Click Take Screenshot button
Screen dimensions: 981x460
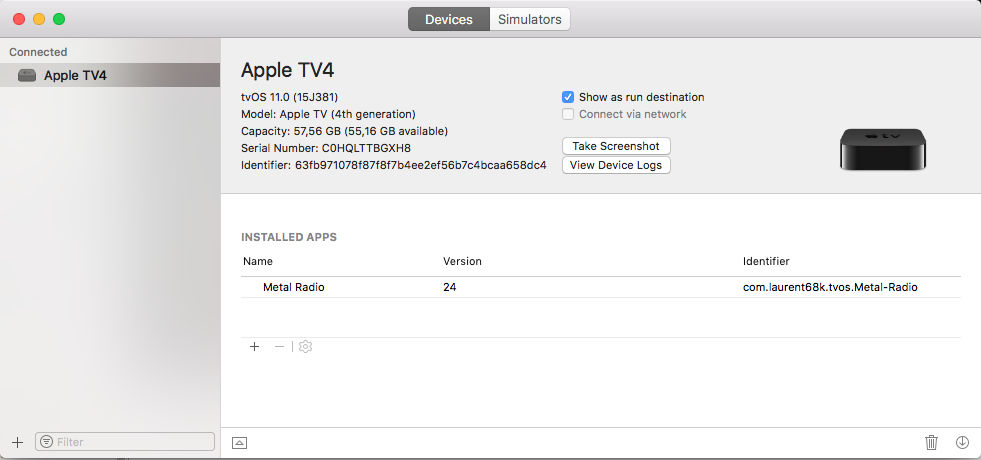tap(616, 146)
